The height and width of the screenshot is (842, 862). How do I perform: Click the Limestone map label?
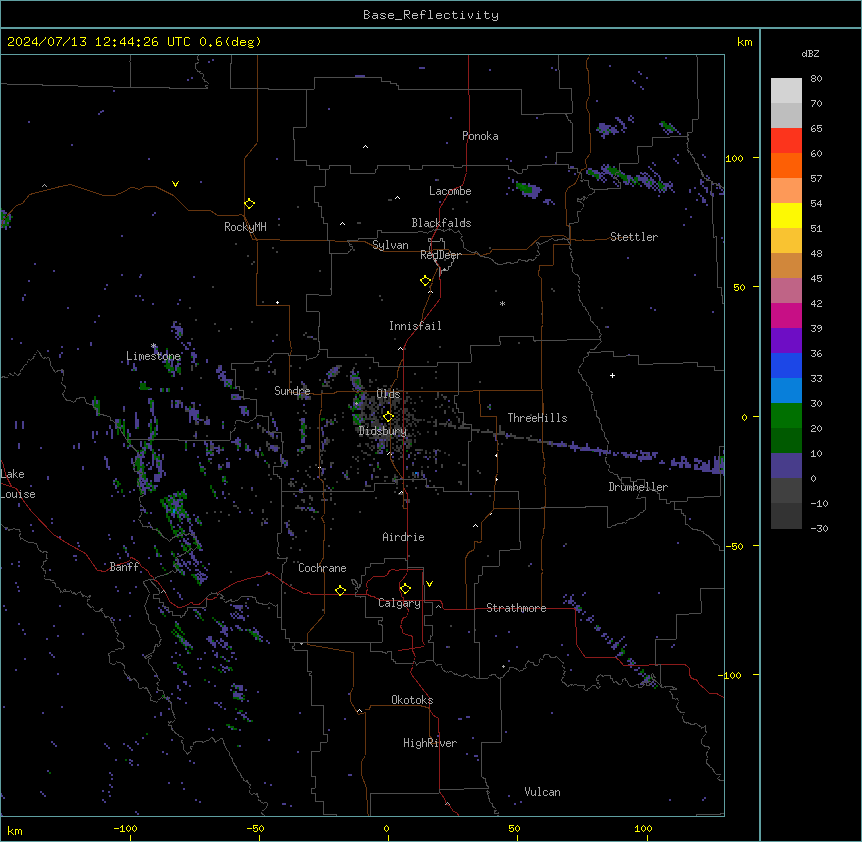tap(153, 356)
